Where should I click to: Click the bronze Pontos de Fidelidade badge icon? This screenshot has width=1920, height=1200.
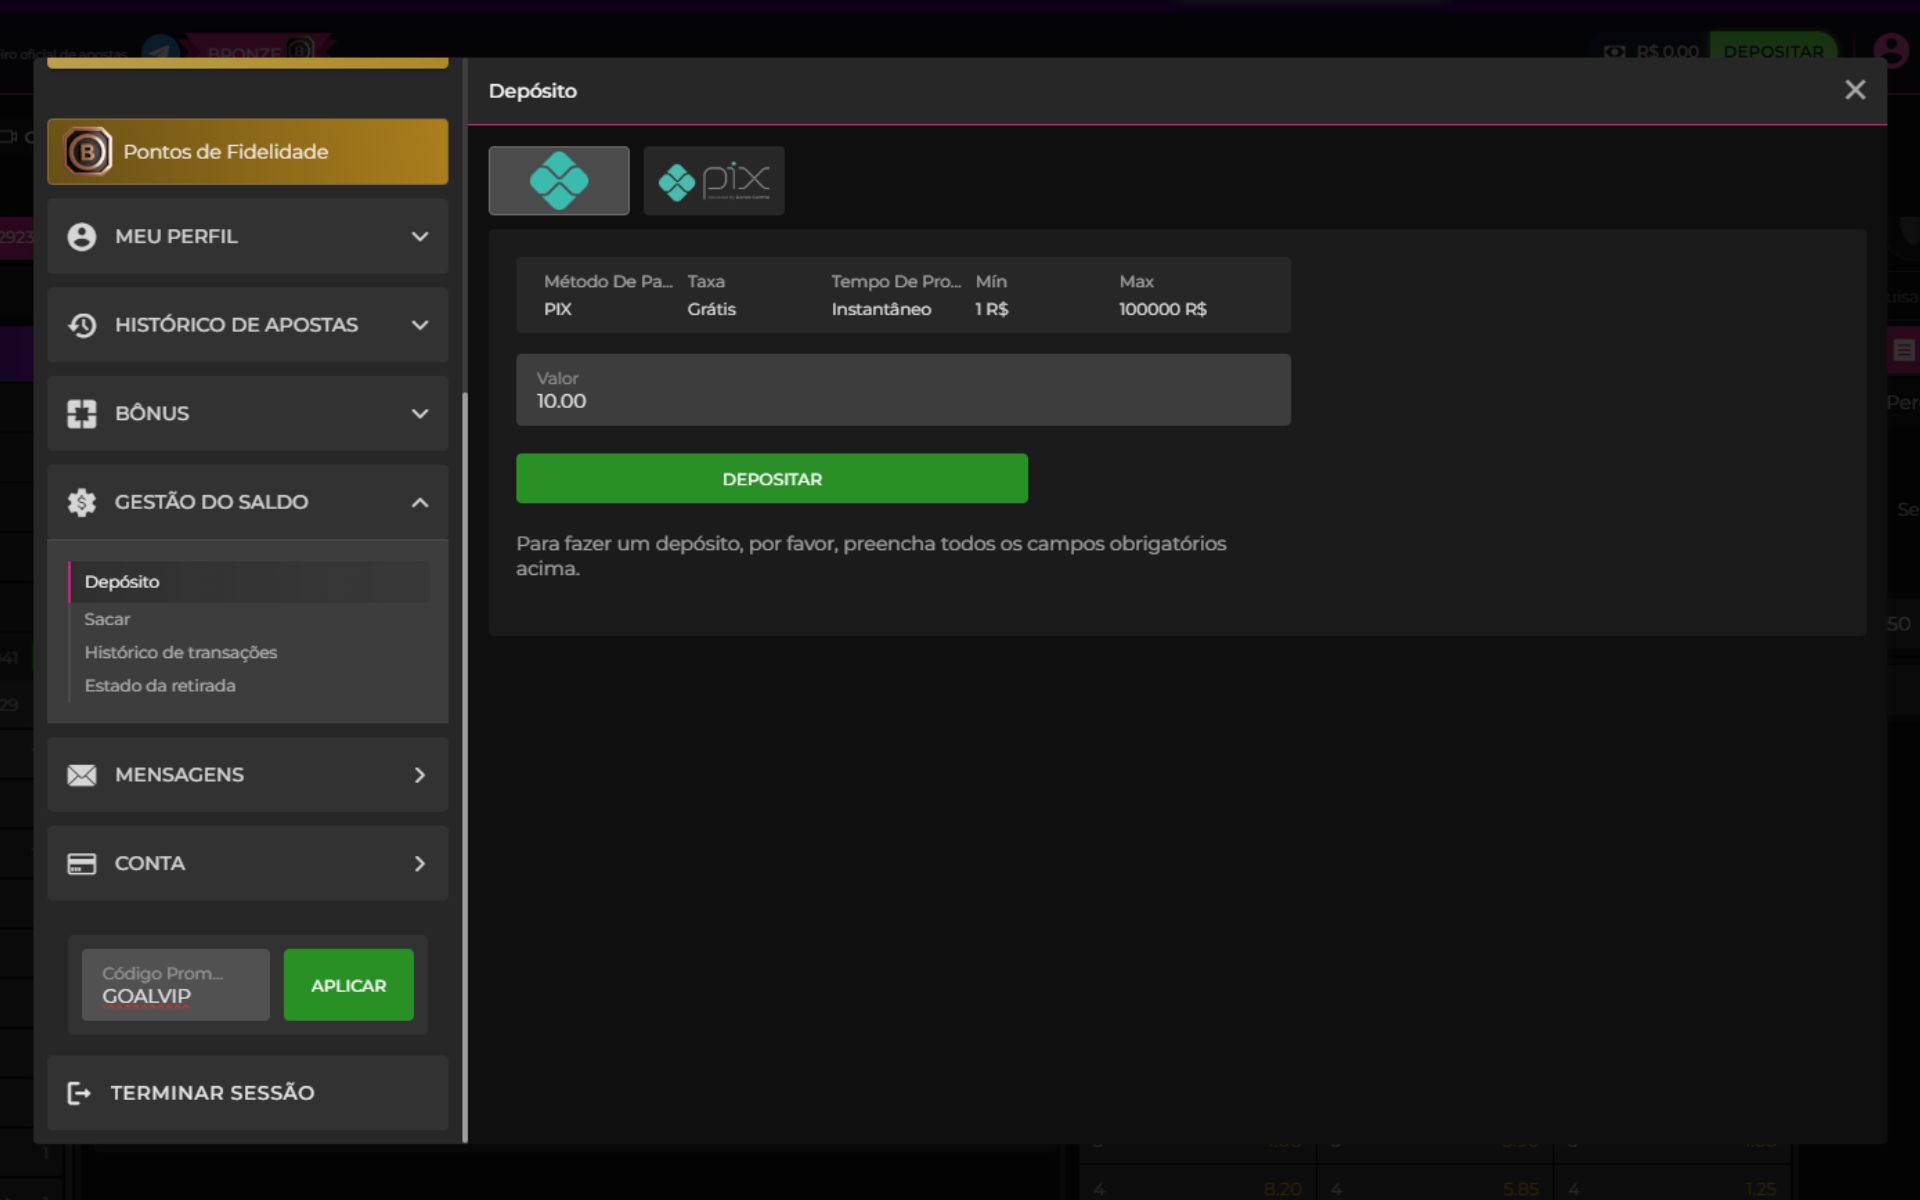(88, 152)
